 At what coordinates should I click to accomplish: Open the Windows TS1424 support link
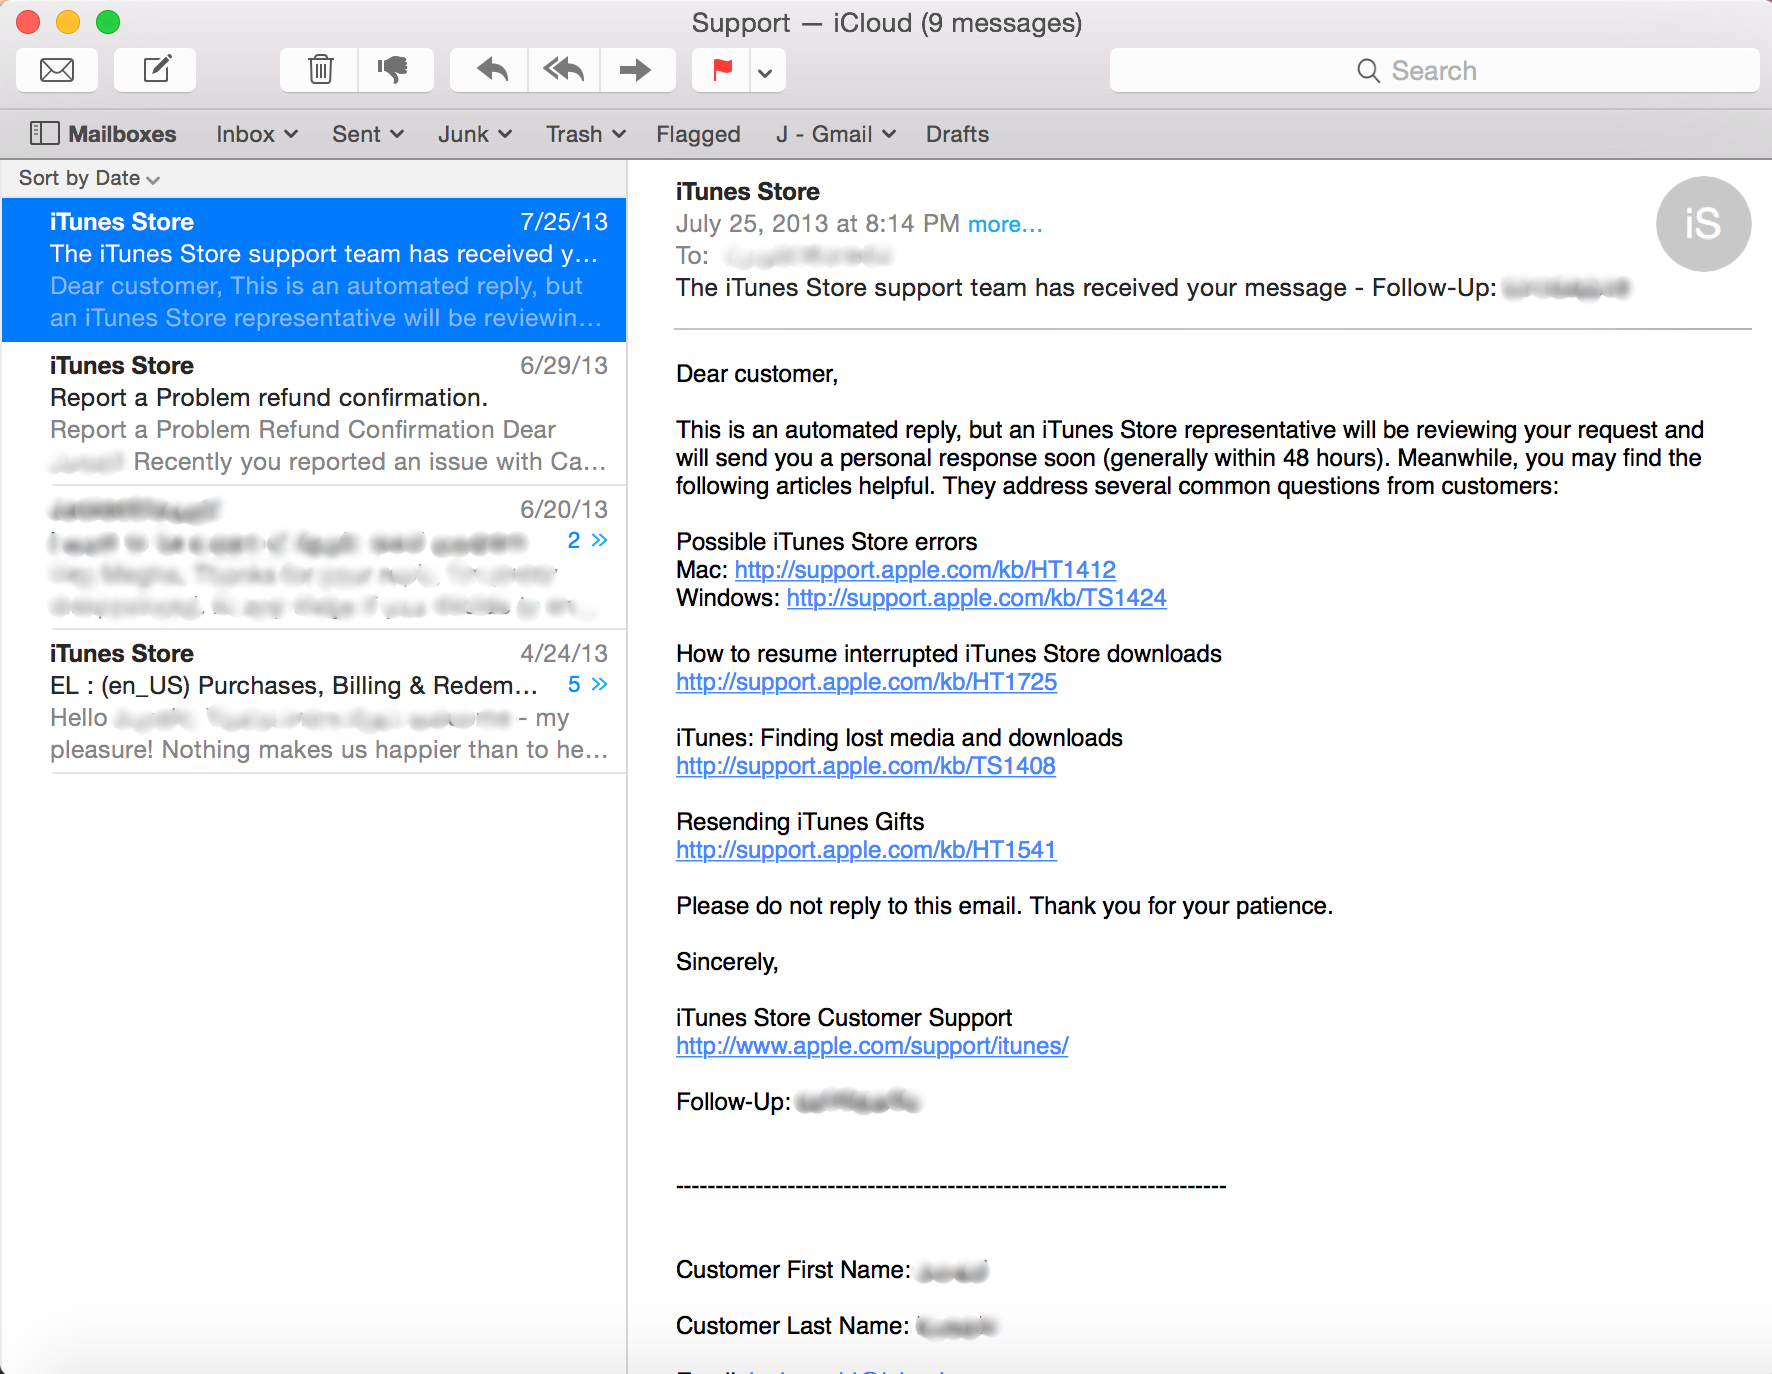[x=976, y=598]
